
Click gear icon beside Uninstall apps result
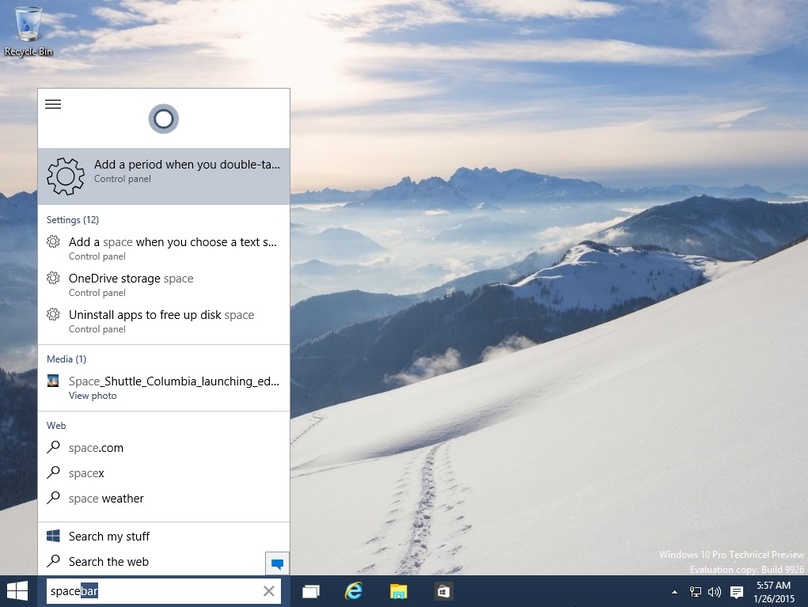(x=53, y=314)
